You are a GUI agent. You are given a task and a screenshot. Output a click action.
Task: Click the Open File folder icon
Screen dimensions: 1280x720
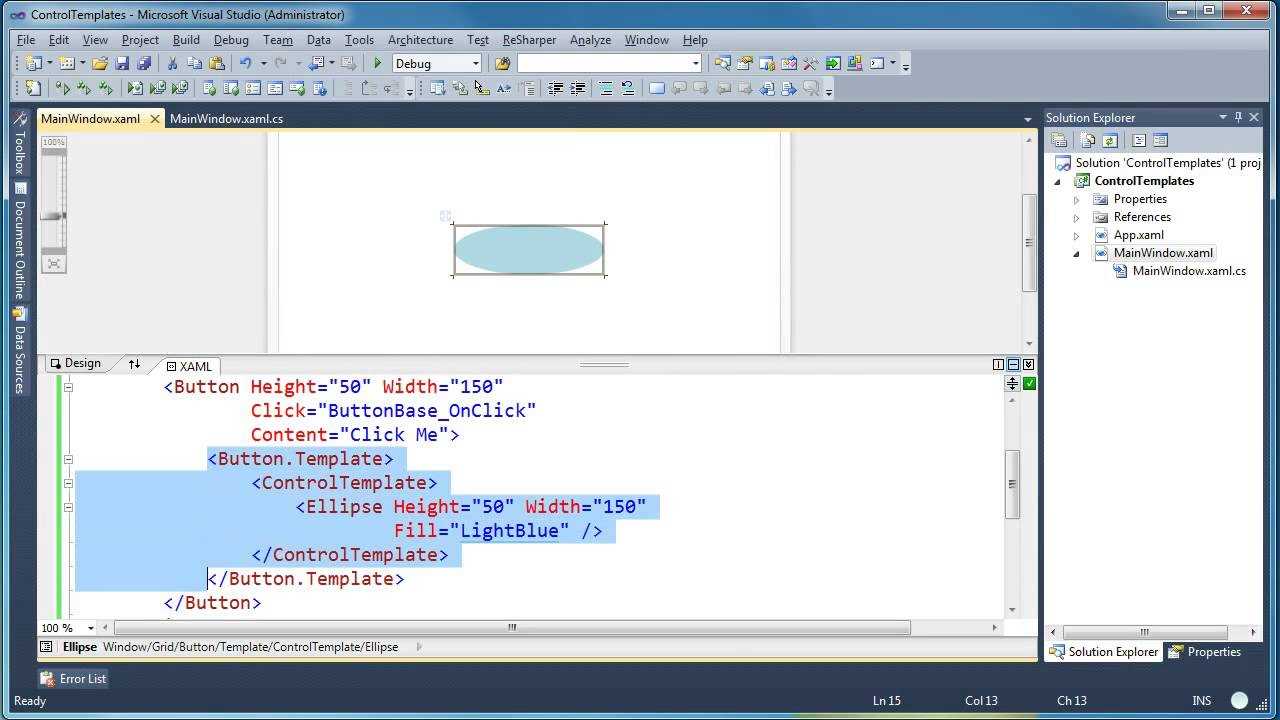[x=99, y=63]
